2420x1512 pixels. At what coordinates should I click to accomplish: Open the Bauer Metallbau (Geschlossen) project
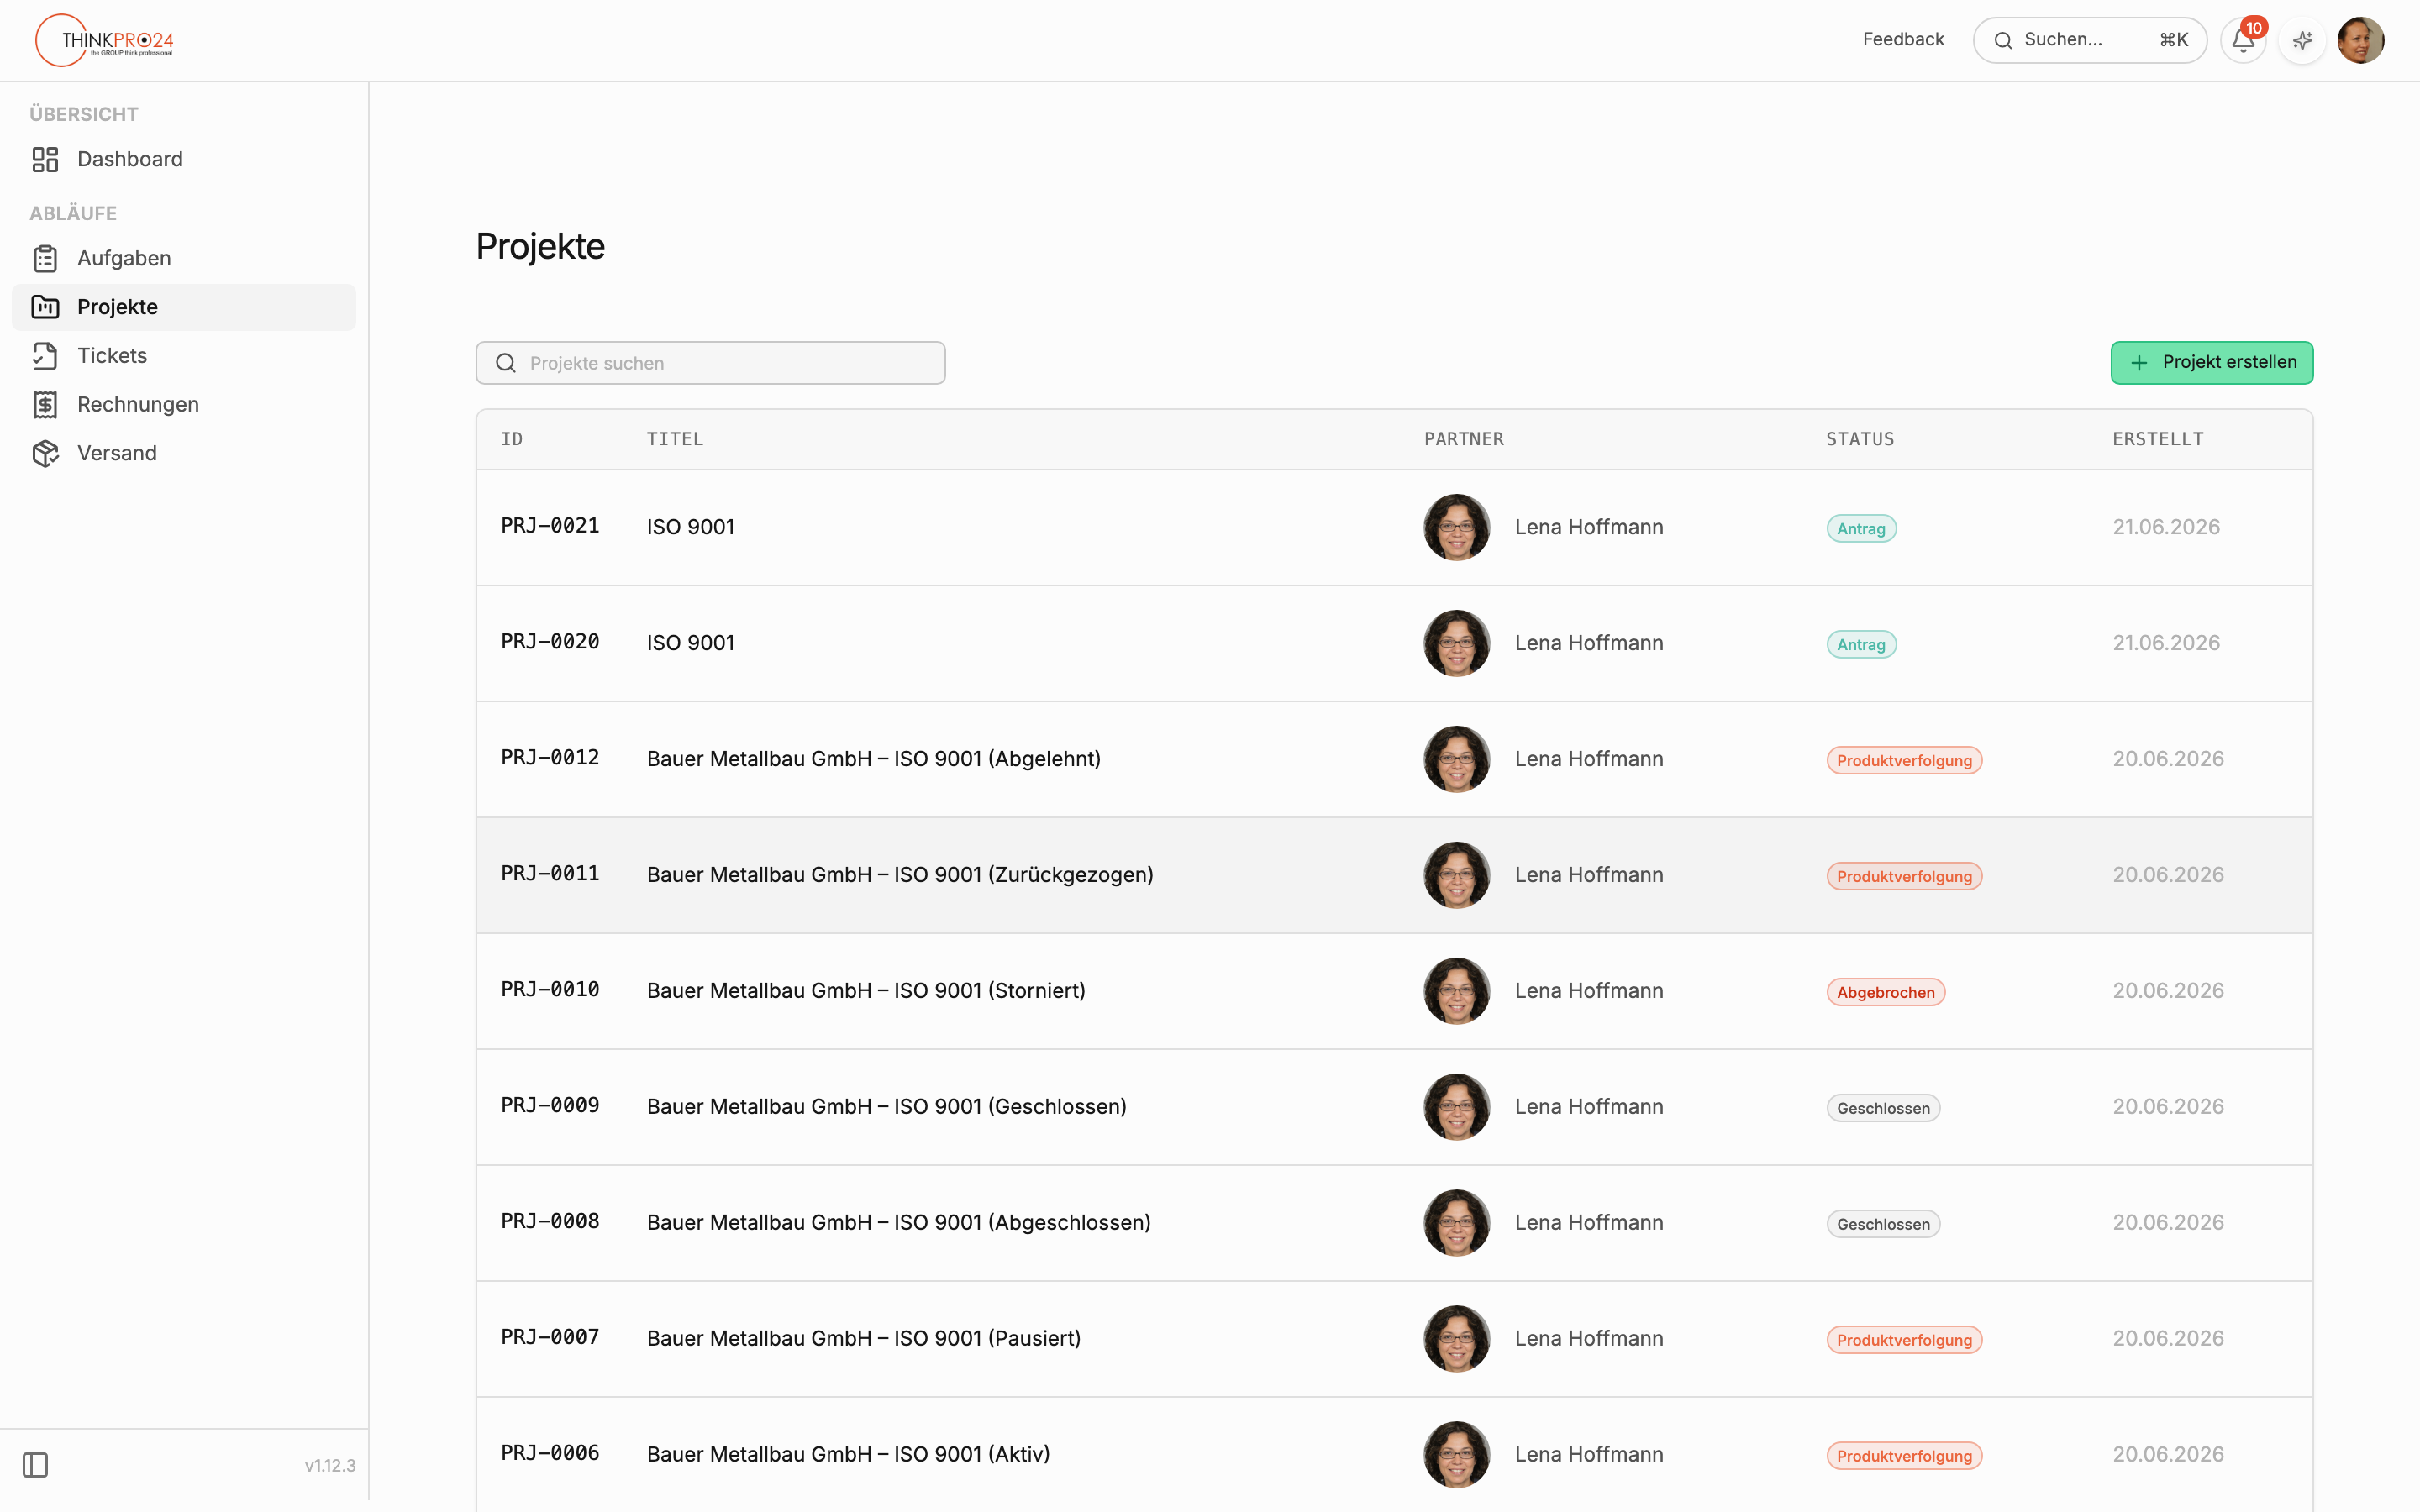tap(1394, 1107)
